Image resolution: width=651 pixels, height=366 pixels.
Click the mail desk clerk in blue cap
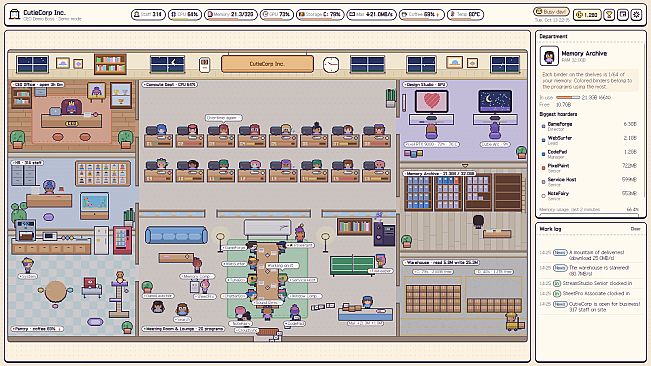point(367,303)
